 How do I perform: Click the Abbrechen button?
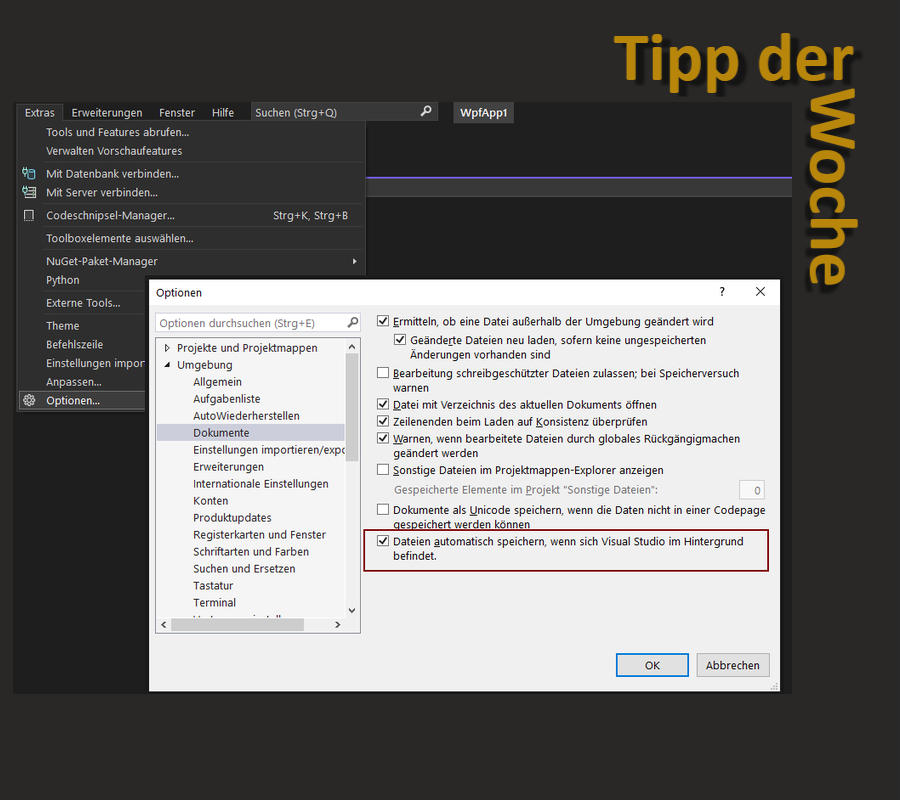(x=732, y=665)
